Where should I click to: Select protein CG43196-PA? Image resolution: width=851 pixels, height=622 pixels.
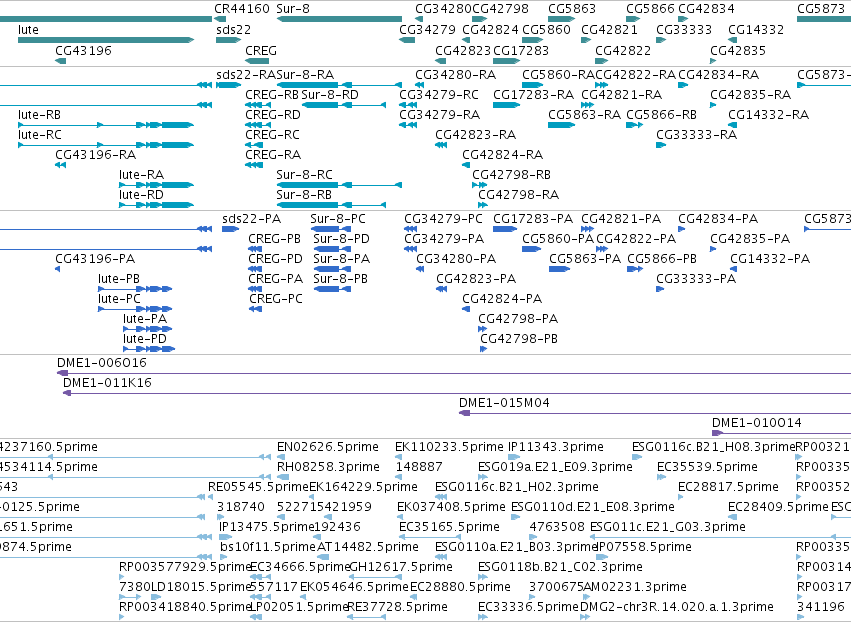(94, 259)
